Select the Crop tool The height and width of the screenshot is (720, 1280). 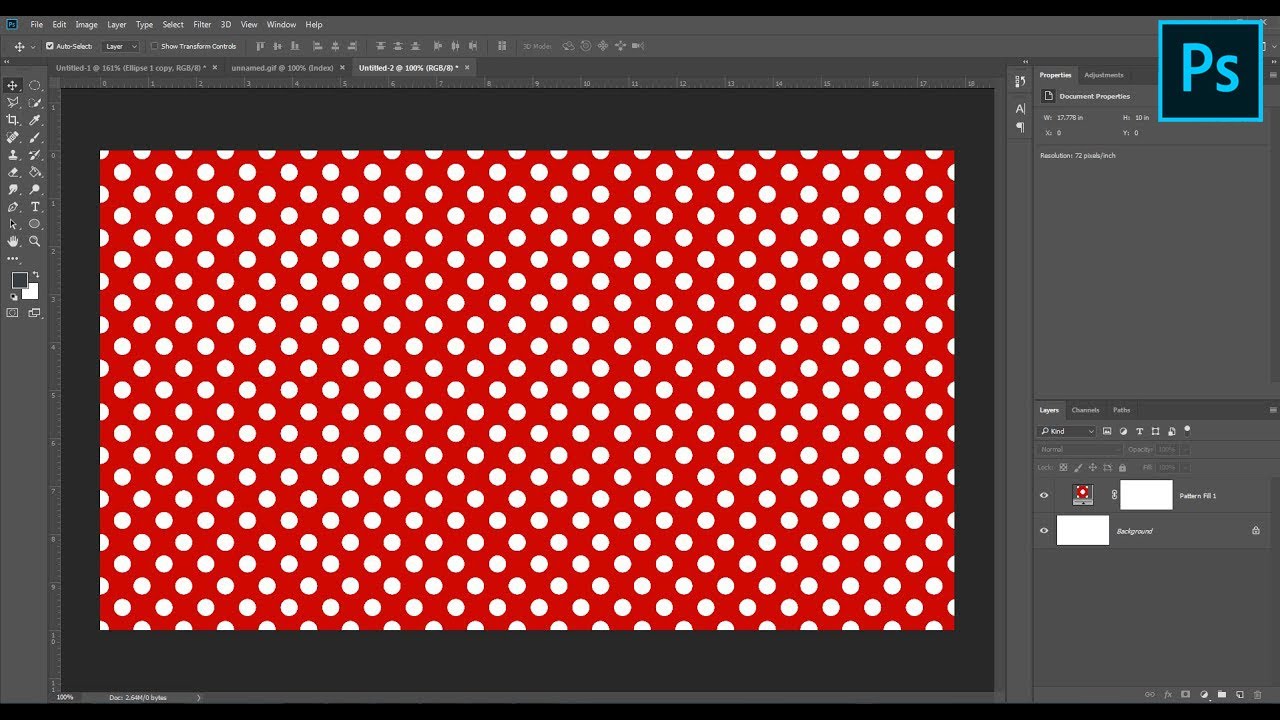click(13, 120)
